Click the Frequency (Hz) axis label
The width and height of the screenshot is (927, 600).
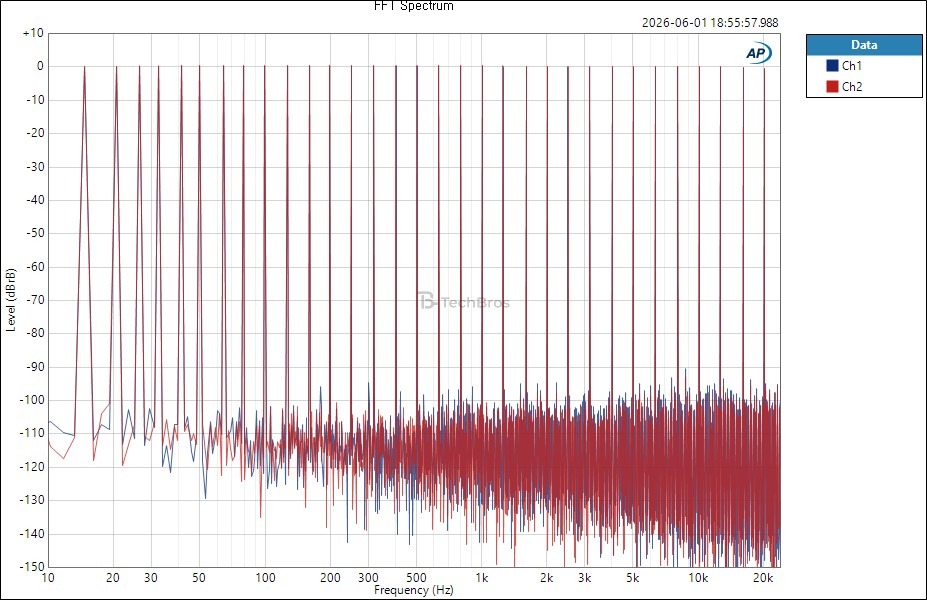[x=414, y=590]
